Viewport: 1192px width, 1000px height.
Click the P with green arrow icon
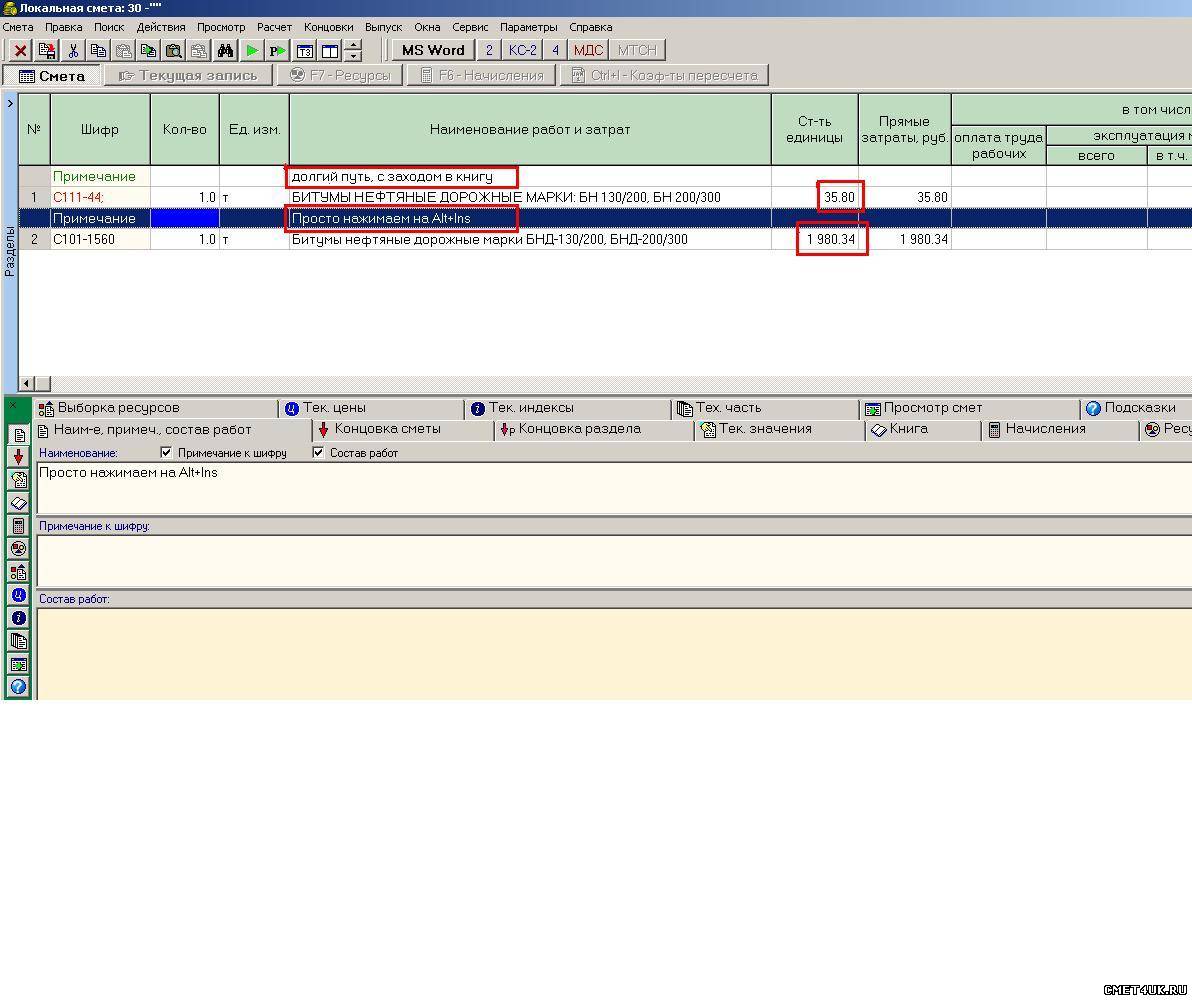tap(277, 51)
